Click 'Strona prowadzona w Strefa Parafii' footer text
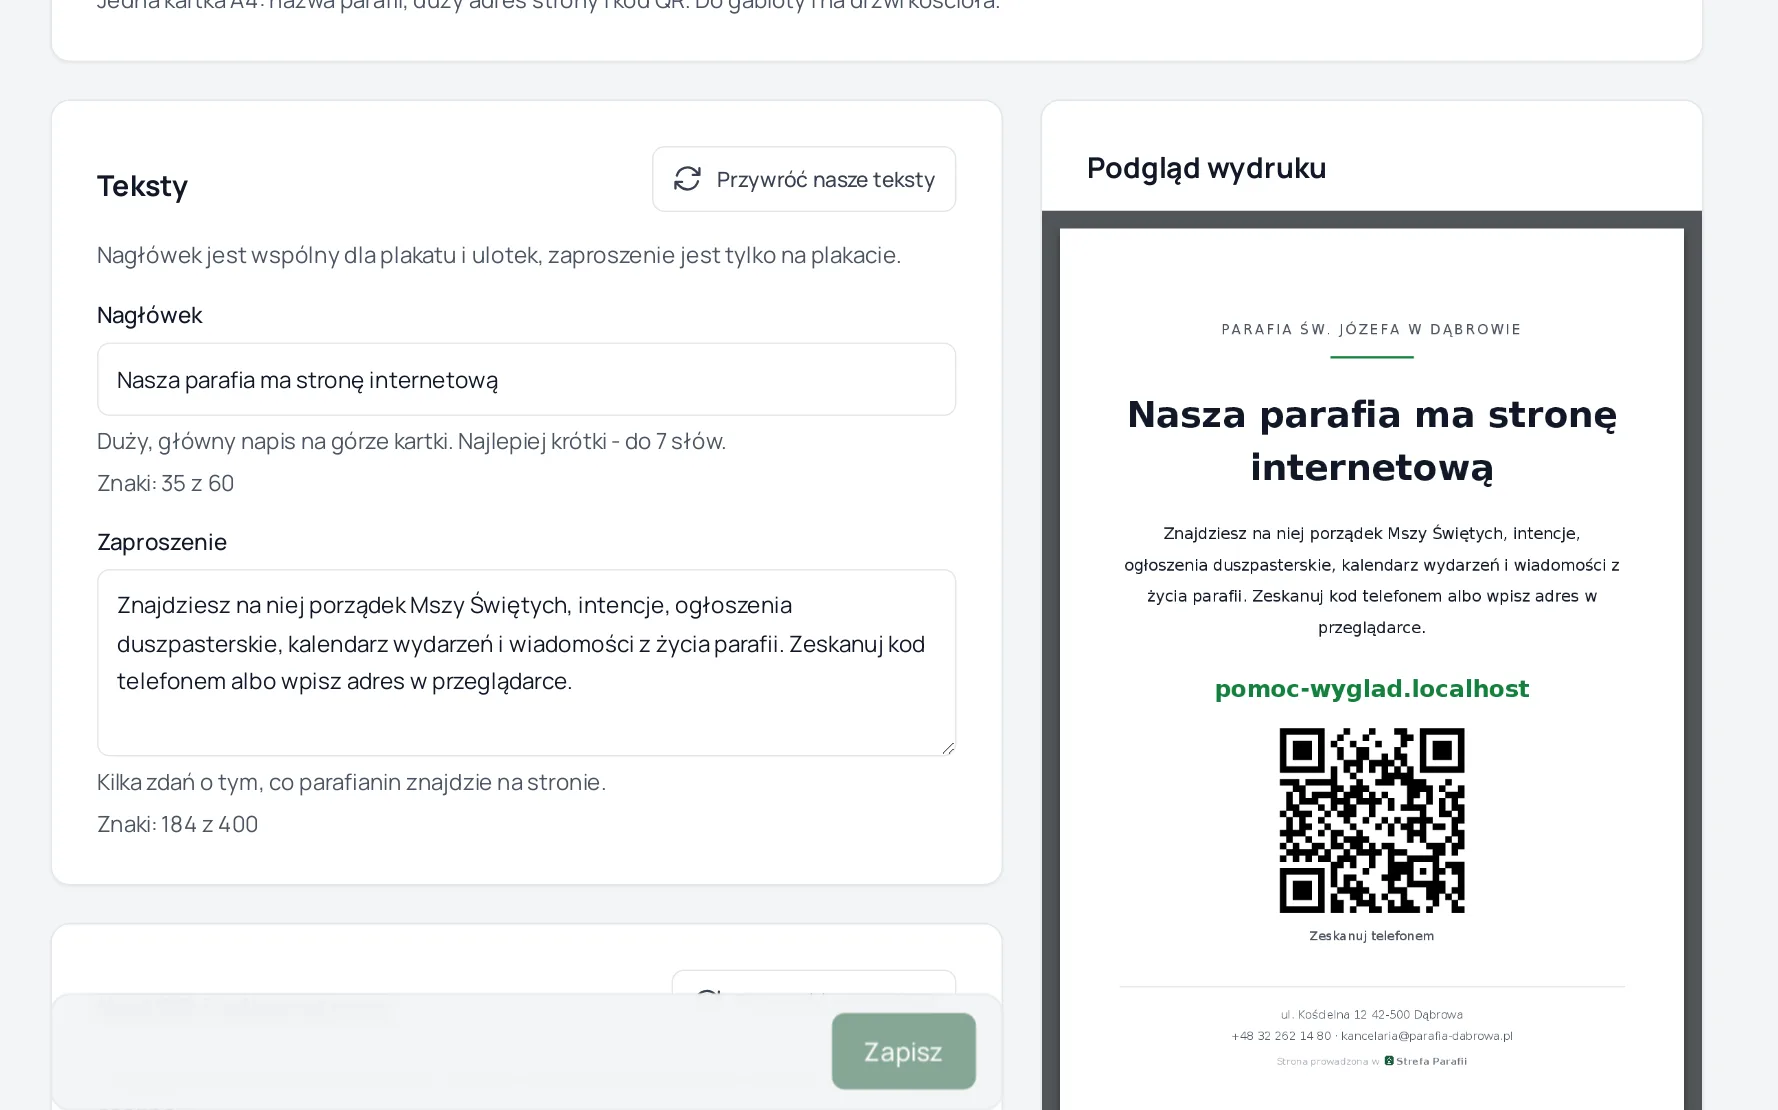1778x1110 pixels. [x=1371, y=1061]
